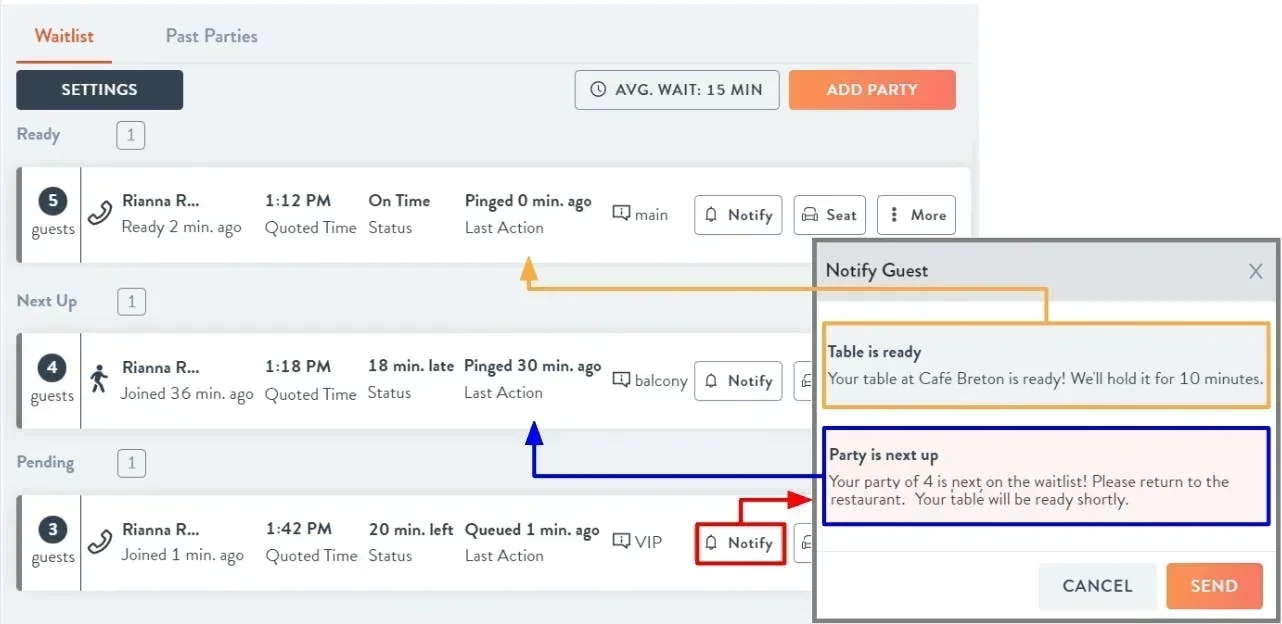Click the 4 guests count badge
1282x624 pixels.
(x=52, y=368)
